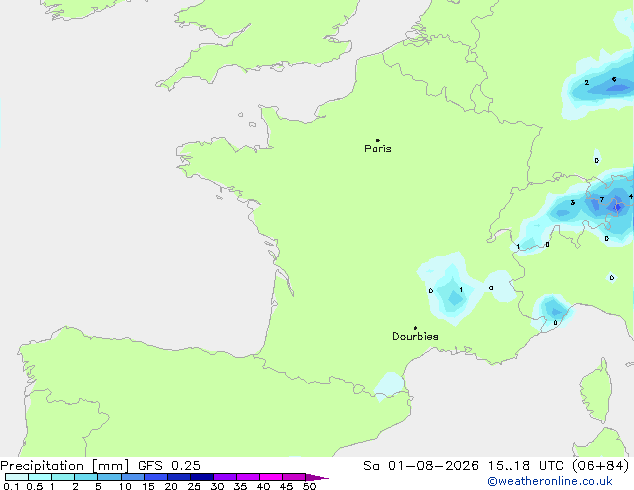Viewport: 634px width, 490px height.
Task: Pick the 30–35 mm purple legend swatch
Action: (224, 477)
